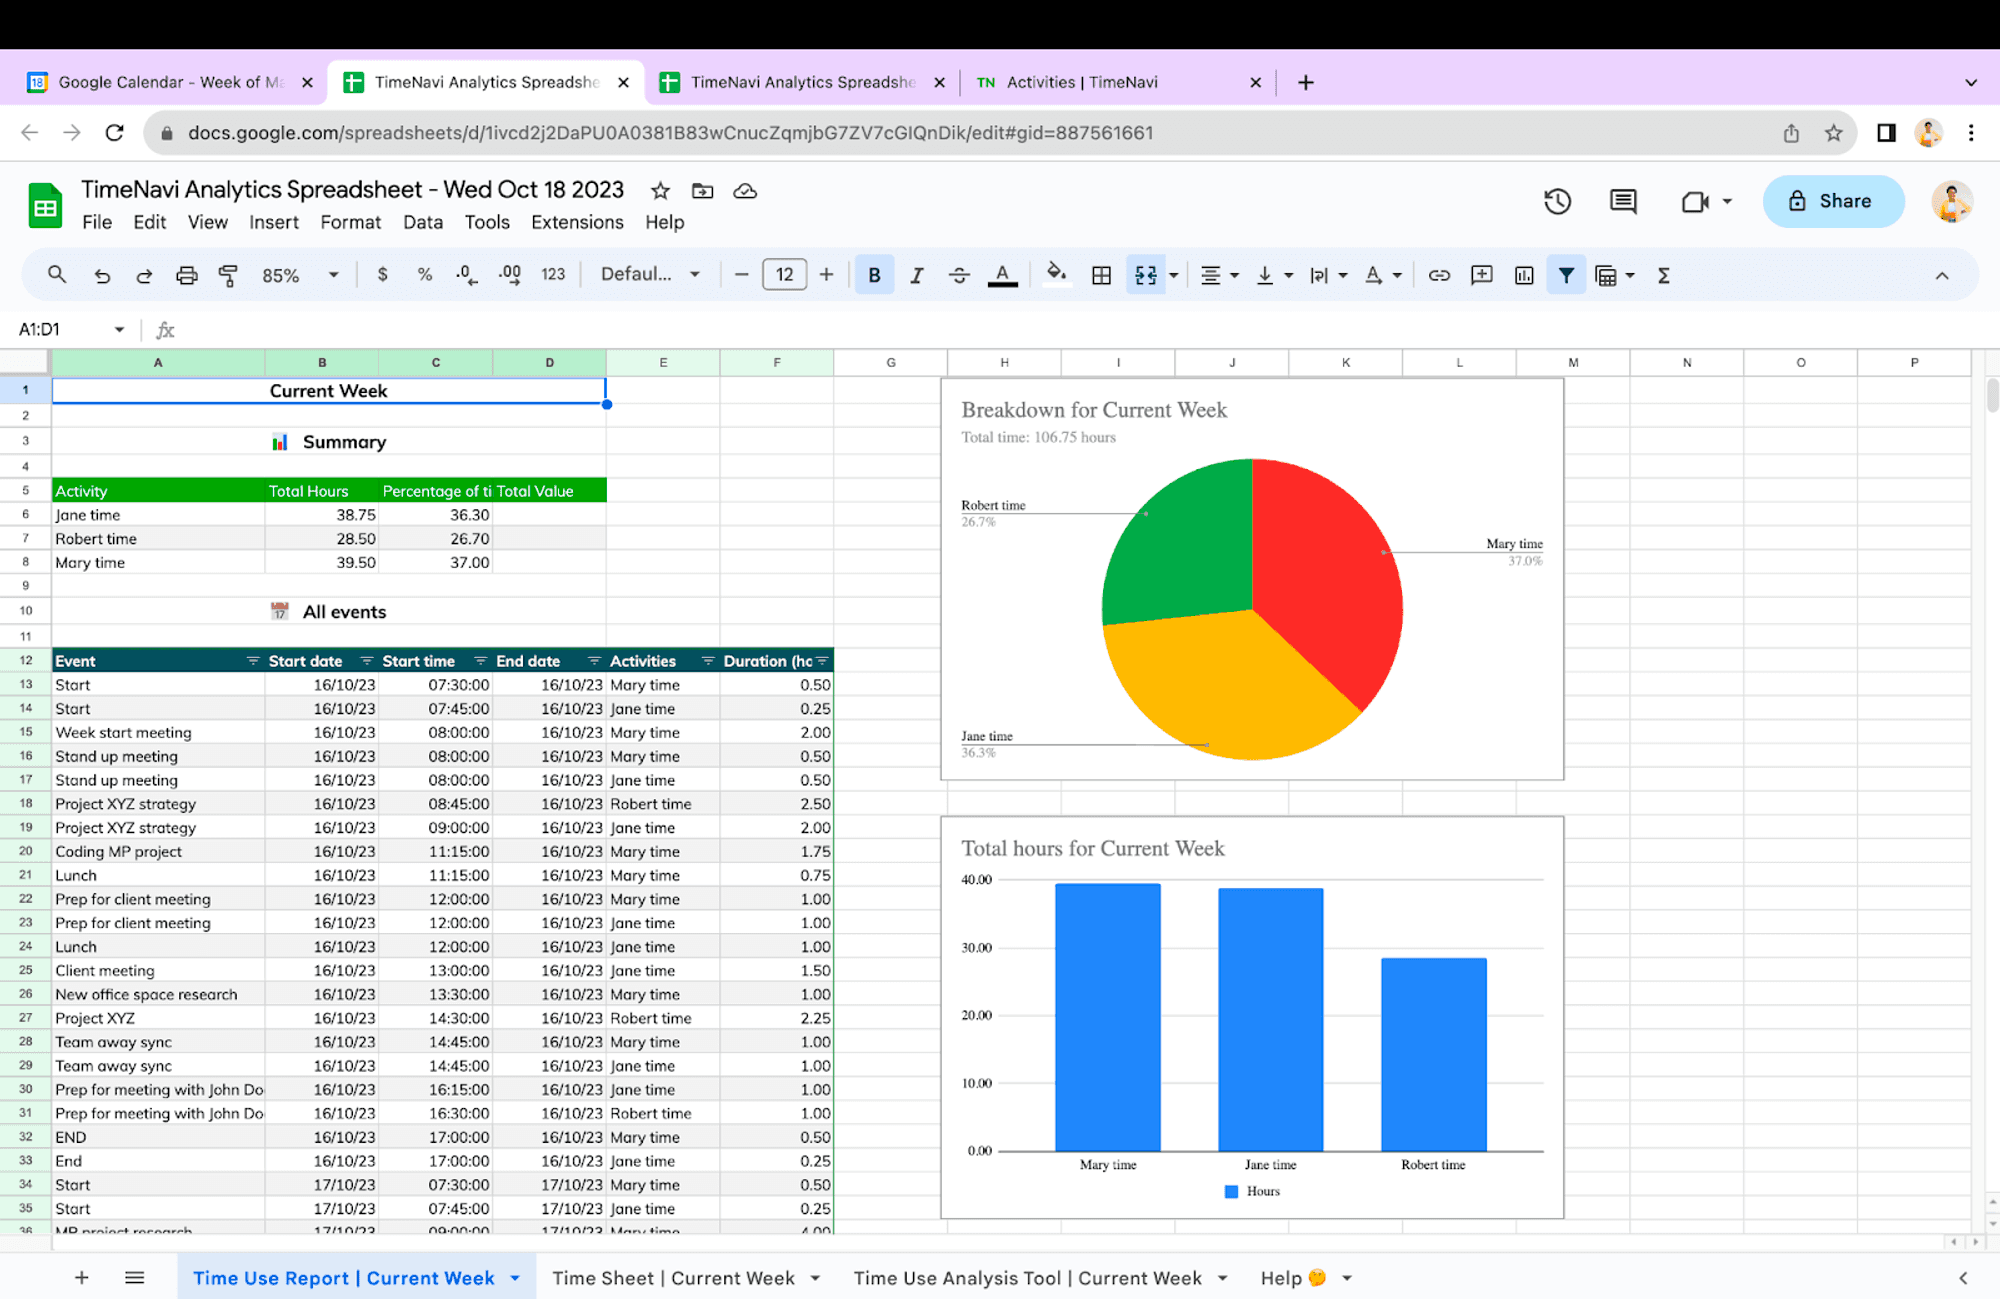Click the text color highlight icon
The width and height of the screenshot is (2000, 1299).
[x=1003, y=276]
